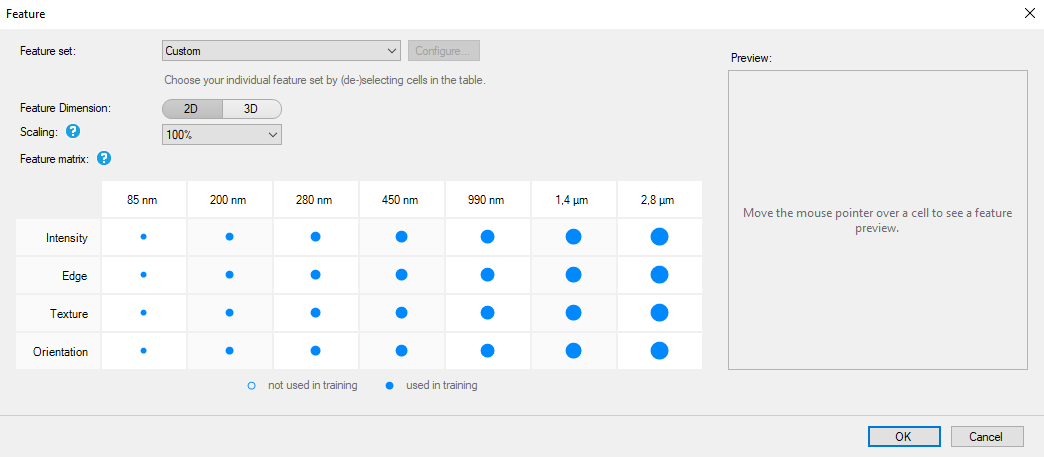
Task: Click the OK button
Action: coord(904,437)
